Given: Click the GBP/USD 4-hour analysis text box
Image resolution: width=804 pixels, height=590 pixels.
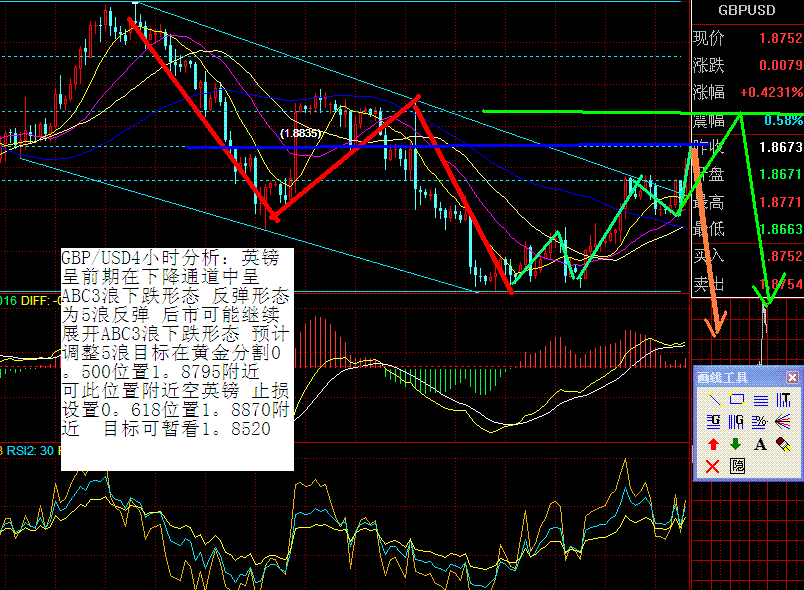Looking at the screenshot, I should pyautogui.click(x=177, y=359).
